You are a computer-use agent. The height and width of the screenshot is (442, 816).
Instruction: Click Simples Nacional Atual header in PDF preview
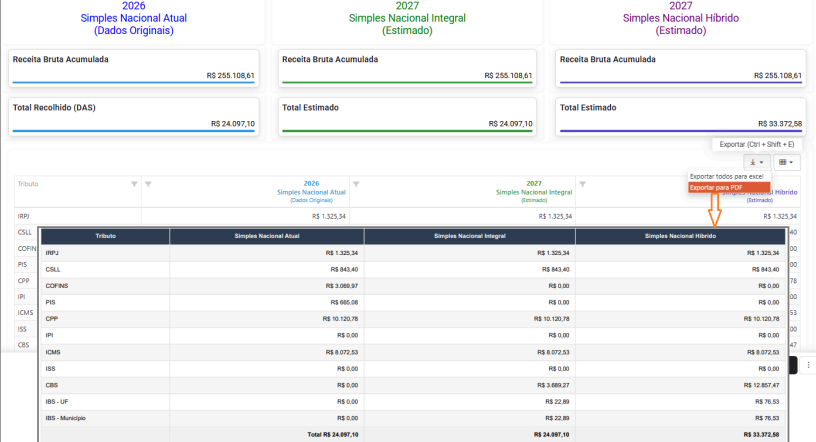coord(267,236)
